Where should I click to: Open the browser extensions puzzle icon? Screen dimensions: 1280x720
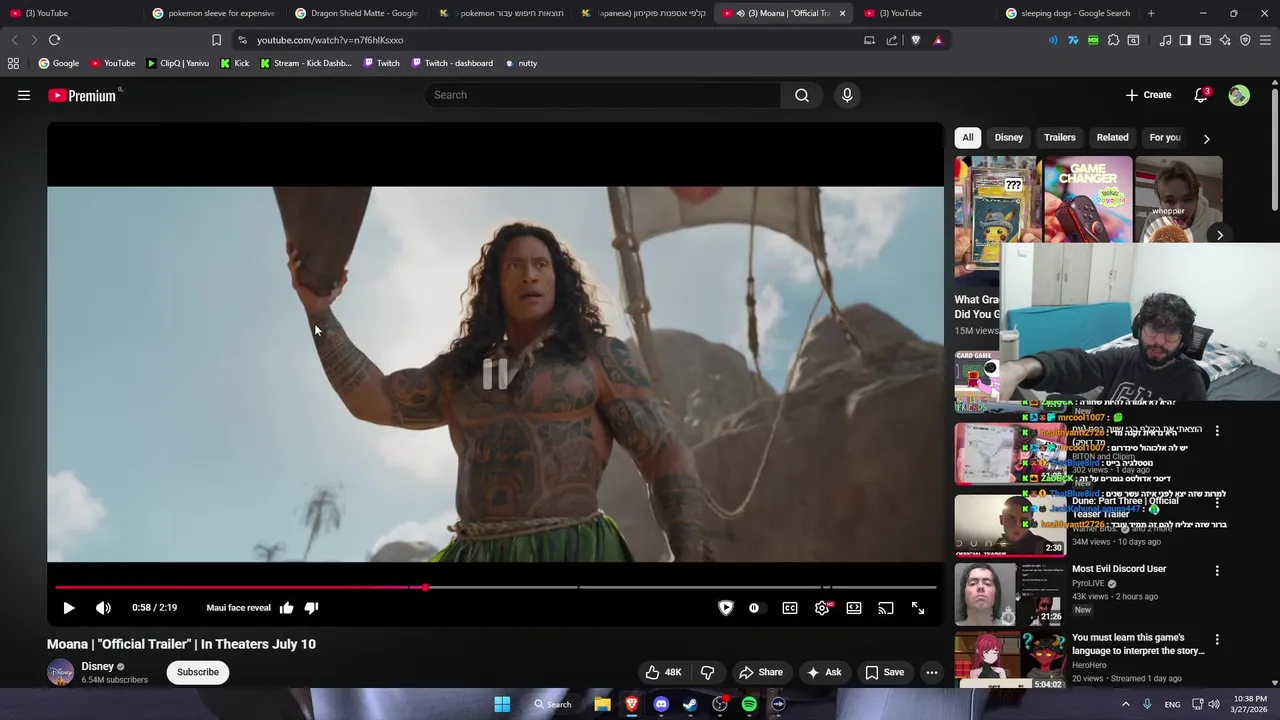1113,40
